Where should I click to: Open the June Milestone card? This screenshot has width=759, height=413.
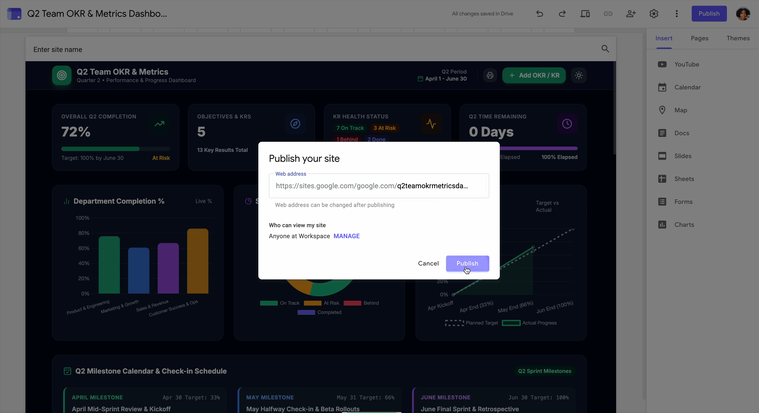(494, 400)
